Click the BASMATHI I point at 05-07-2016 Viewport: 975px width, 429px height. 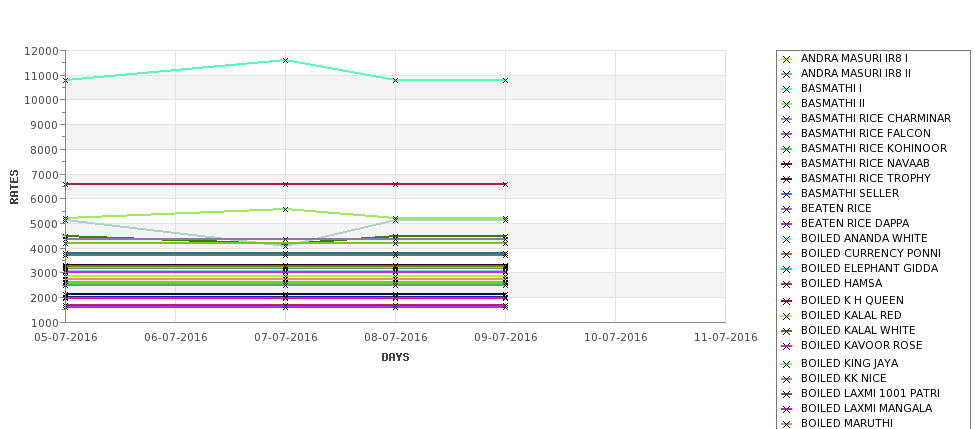tap(65, 80)
